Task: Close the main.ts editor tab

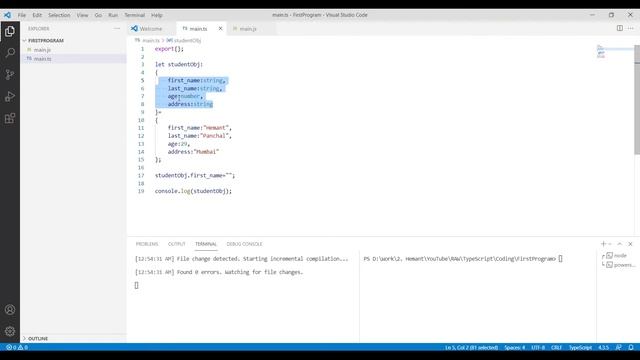Action: point(220,29)
